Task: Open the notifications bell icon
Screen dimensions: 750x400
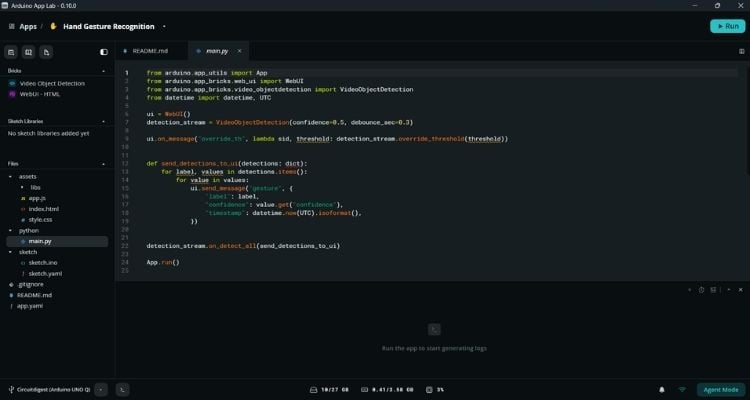Action: [x=662, y=389]
